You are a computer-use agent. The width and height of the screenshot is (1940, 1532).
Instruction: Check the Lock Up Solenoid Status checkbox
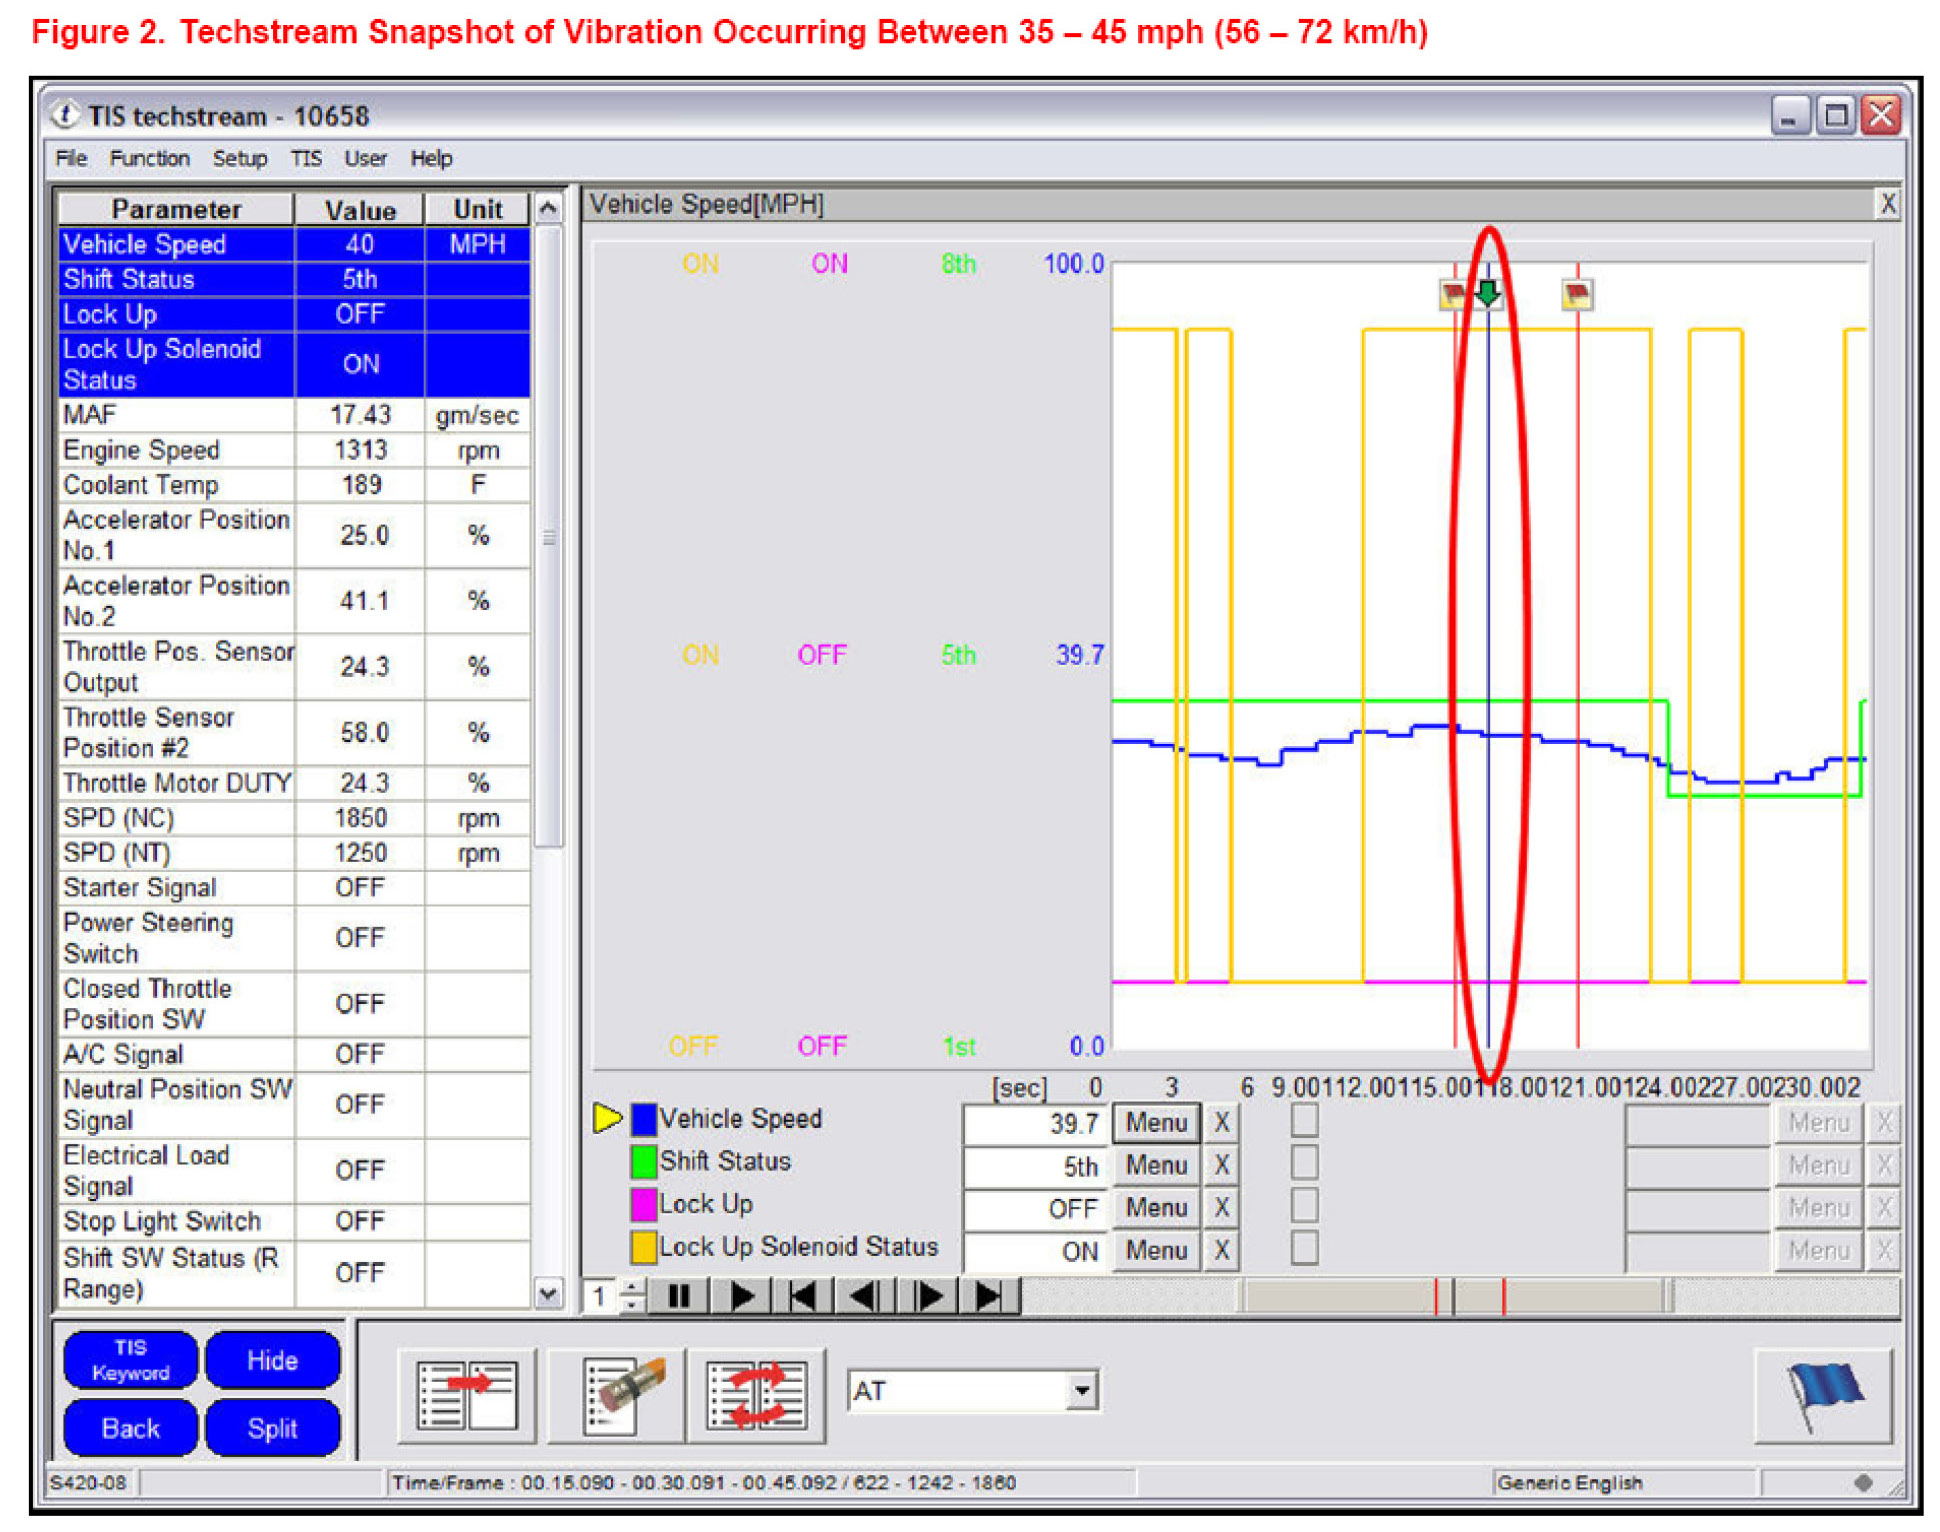click(x=1304, y=1249)
